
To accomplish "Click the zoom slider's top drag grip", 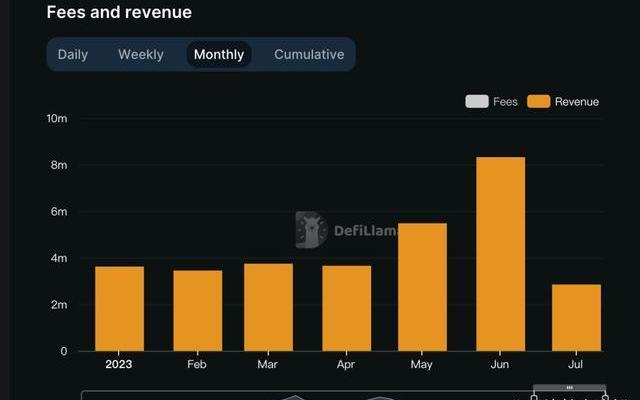I will point(569,387).
